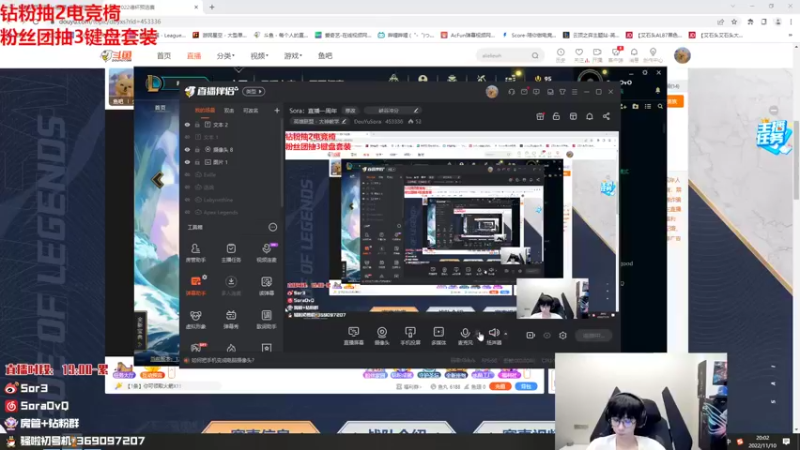The width and height of the screenshot is (800, 450).
Task: Toggle visibility of the Apex Legends source
Action: pyautogui.click(x=187, y=212)
